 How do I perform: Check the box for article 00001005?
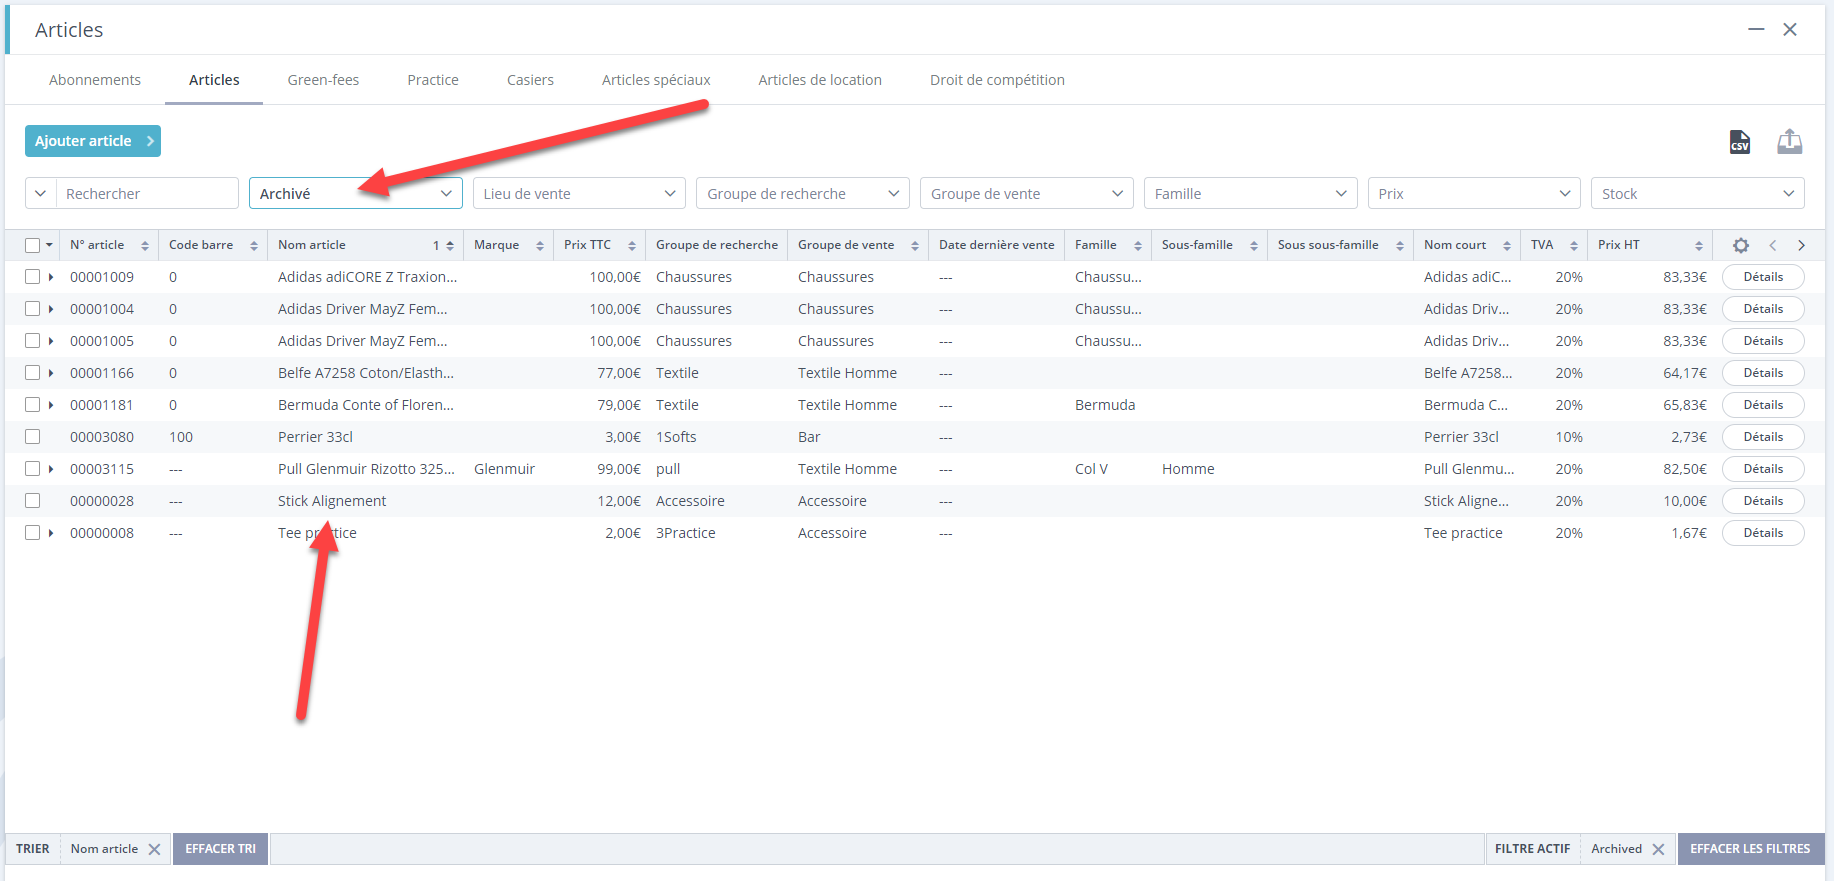[33, 341]
